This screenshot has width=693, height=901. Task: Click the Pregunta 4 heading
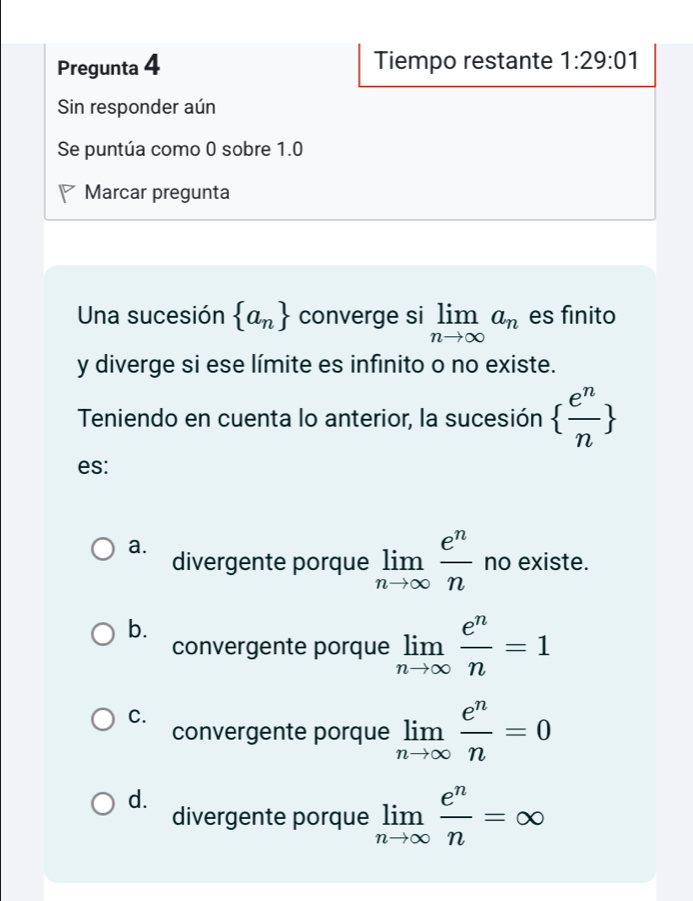coord(110,68)
